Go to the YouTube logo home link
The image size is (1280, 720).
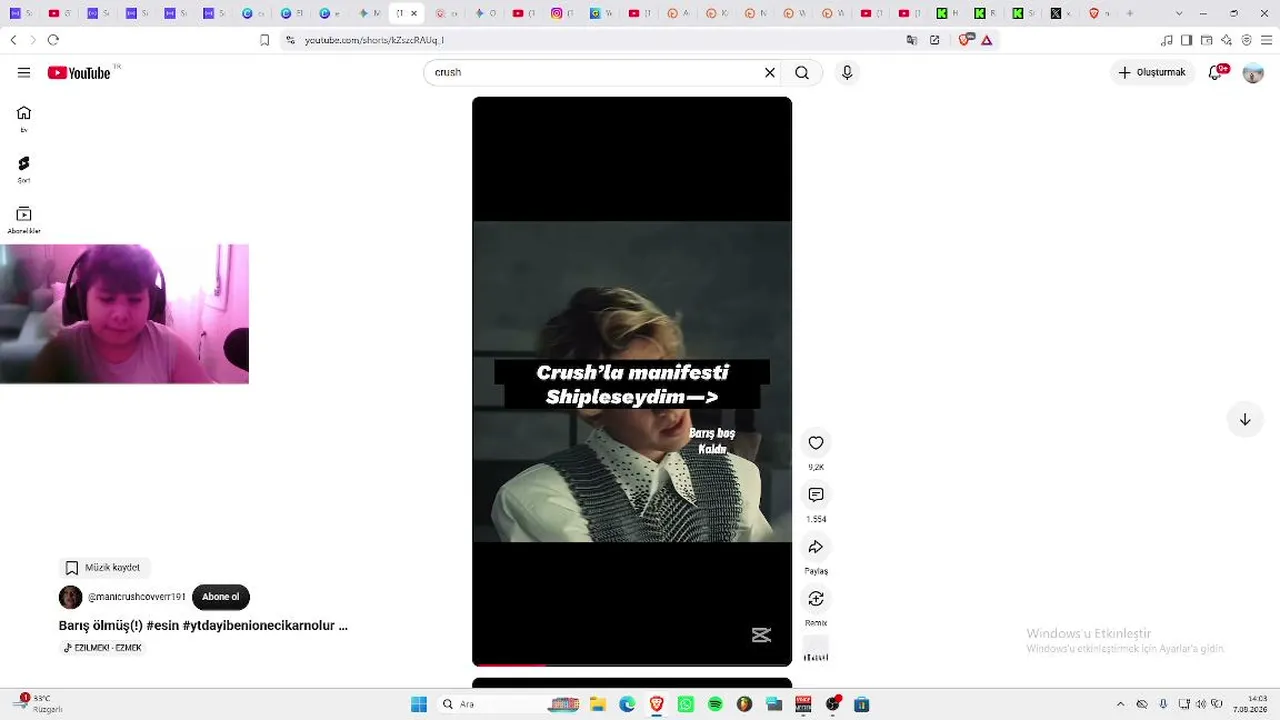(79, 73)
